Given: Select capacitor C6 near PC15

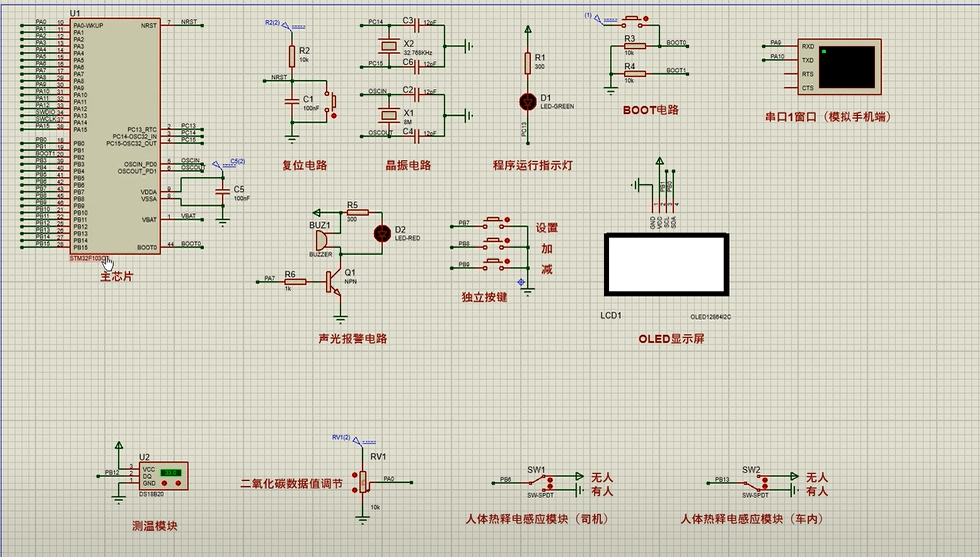Looking at the screenshot, I should pyautogui.click(x=418, y=65).
